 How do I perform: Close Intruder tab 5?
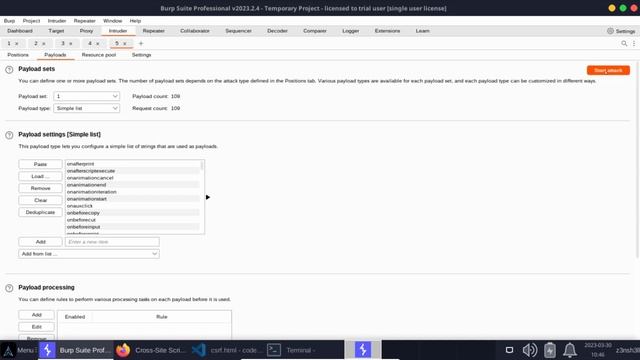tap(124, 44)
